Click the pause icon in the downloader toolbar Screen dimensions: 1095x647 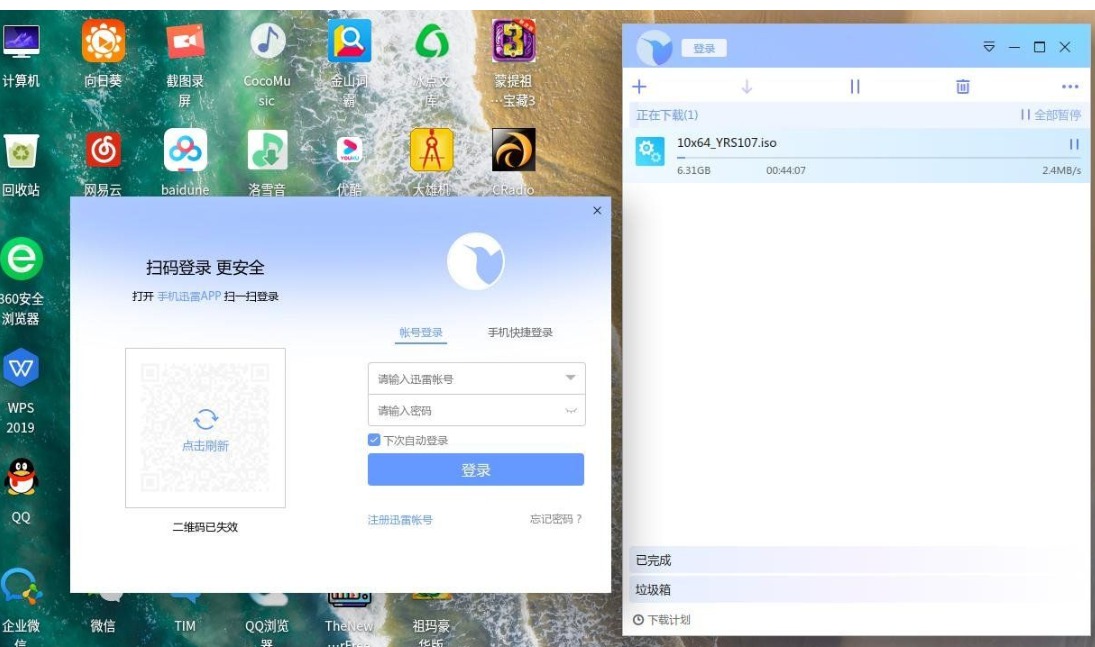click(x=855, y=87)
